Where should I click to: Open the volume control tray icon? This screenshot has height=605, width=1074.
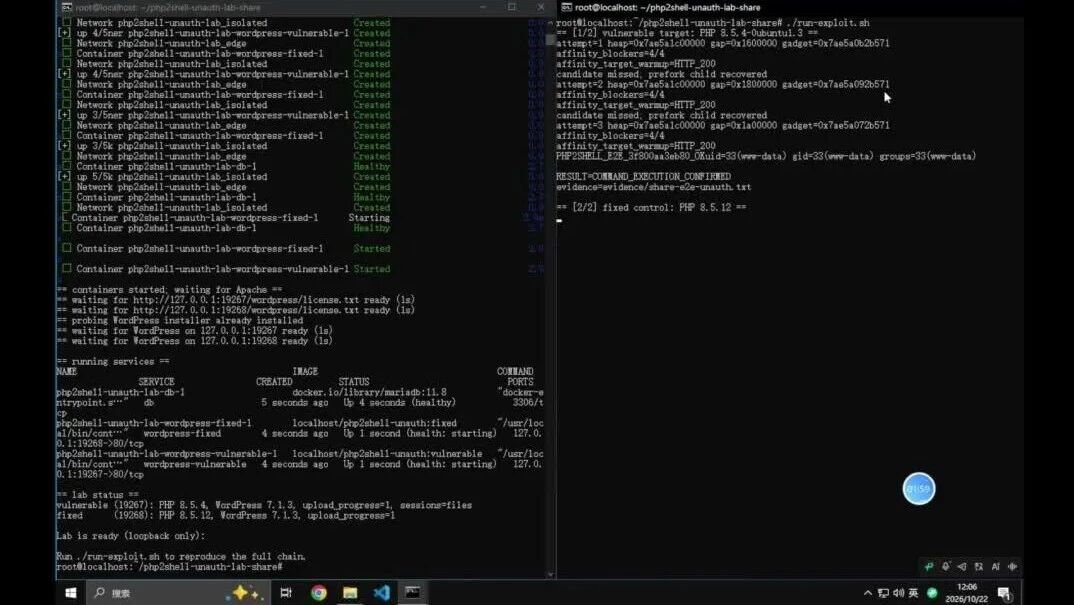[x=899, y=593]
